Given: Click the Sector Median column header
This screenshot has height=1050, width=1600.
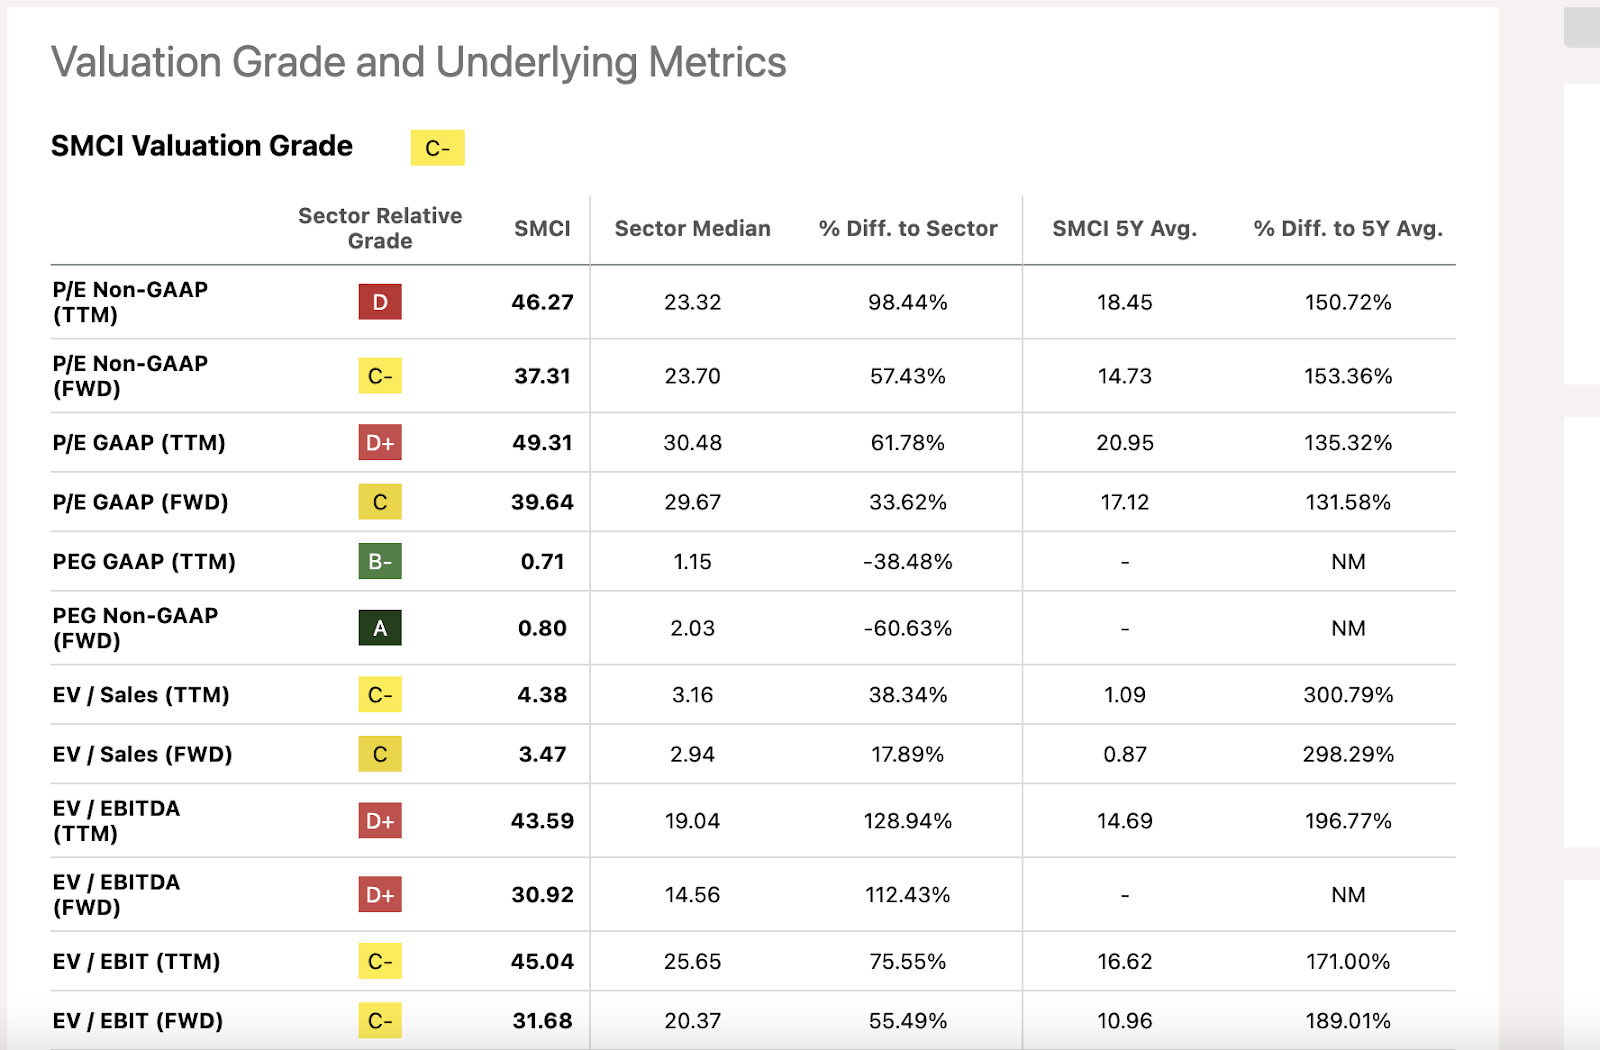Looking at the screenshot, I should [692, 228].
